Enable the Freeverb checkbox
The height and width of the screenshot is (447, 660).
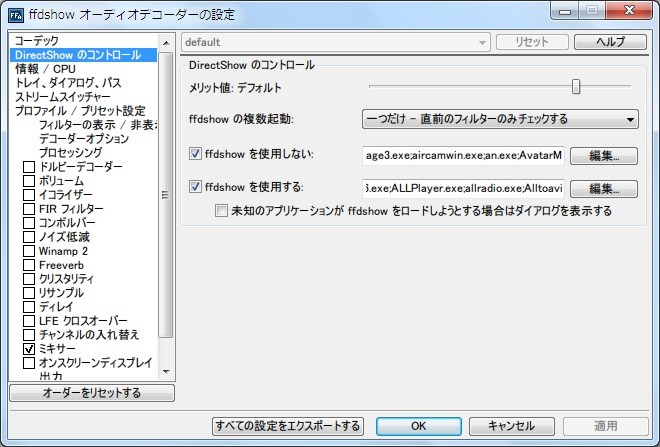pyautogui.click(x=29, y=265)
